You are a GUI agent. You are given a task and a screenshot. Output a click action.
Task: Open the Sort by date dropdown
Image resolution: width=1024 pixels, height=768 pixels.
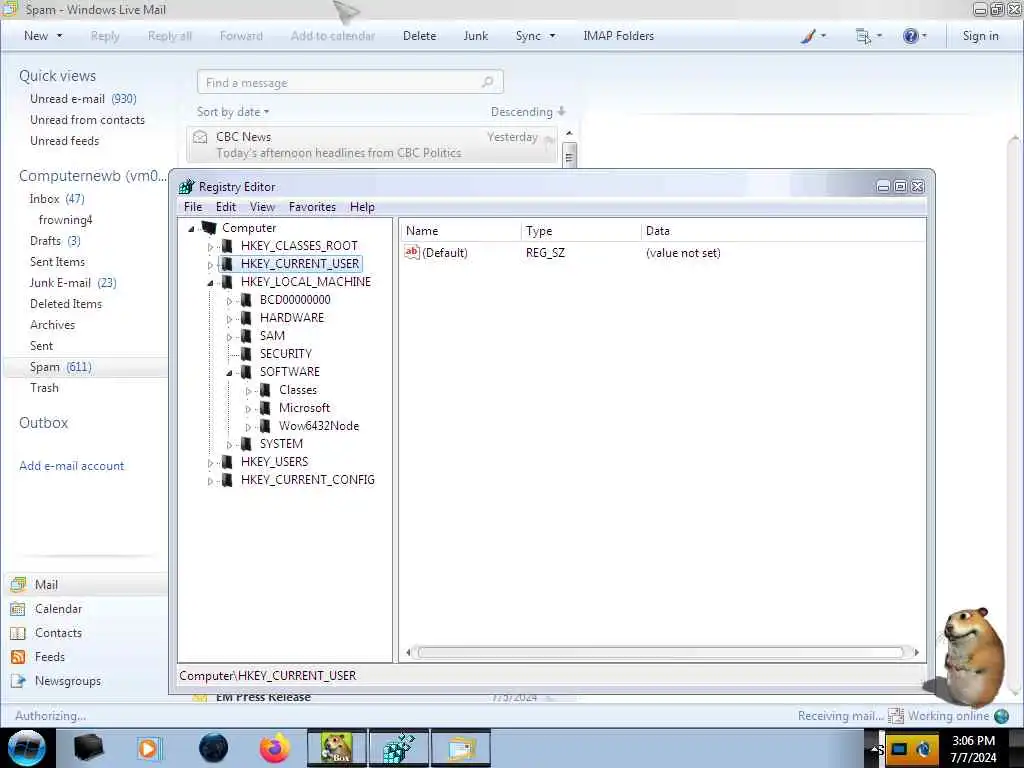(x=233, y=112)
